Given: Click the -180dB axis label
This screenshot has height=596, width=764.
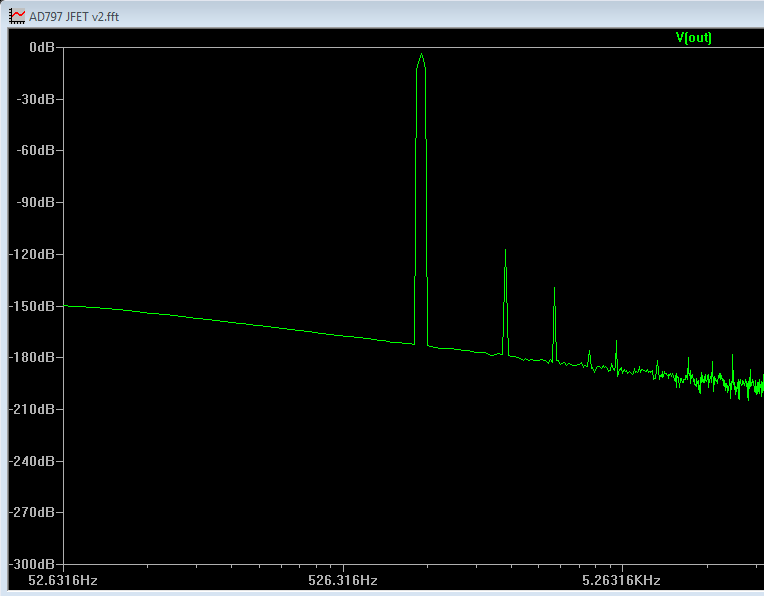Looking at the screenshot, I should coord(32,357).
